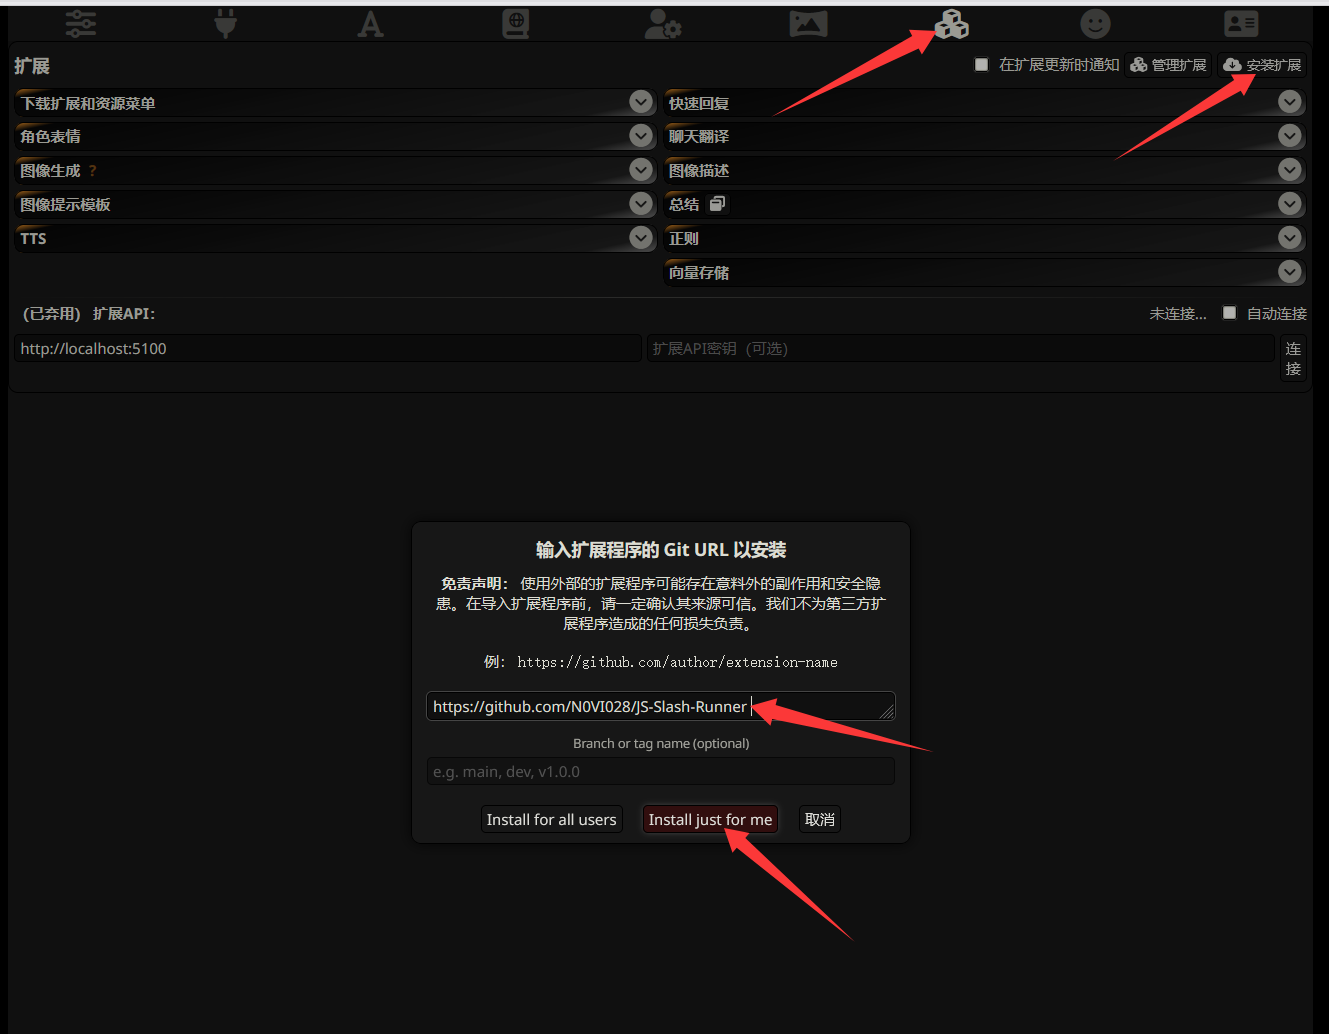Toggle the 自动连接 checkbox

tap(1230, 313)
